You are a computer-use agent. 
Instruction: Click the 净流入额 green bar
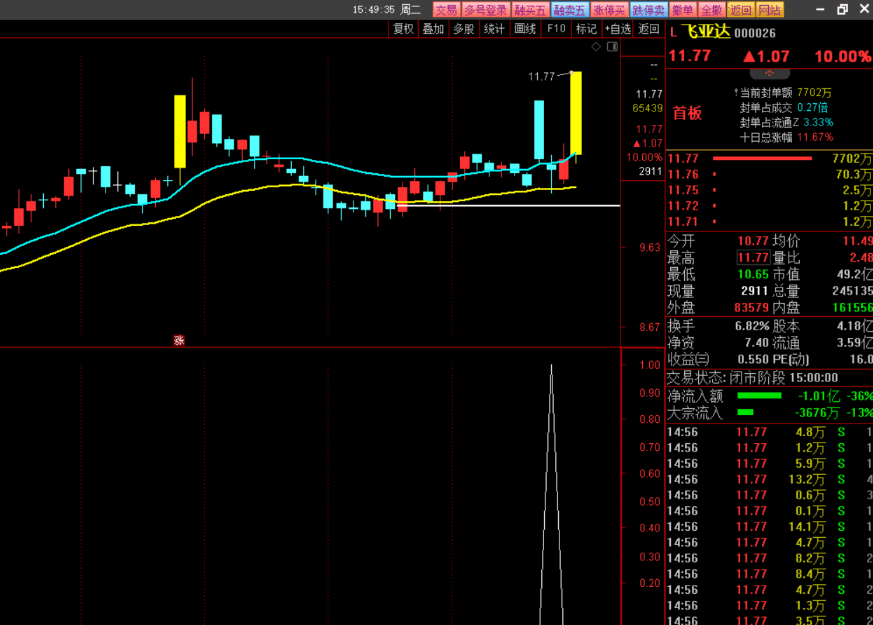(x=759, y=396)
